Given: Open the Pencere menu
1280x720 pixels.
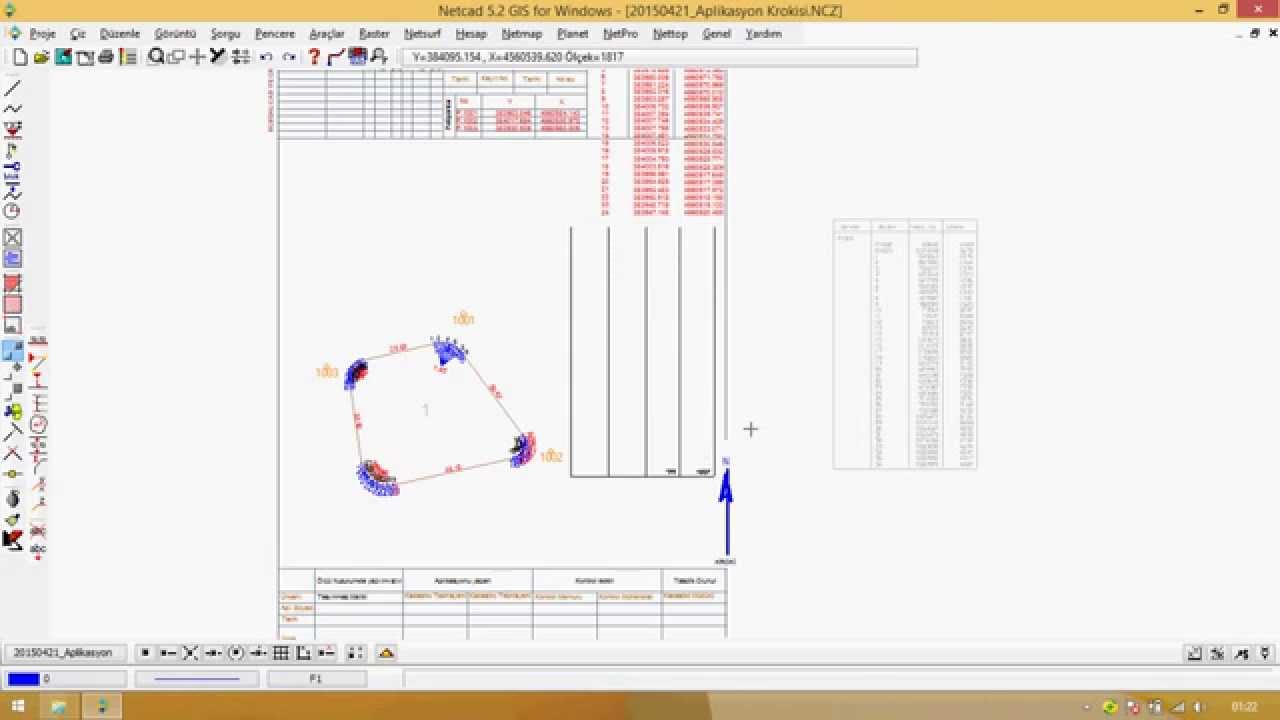Looking at the screenshot, I should tap(275, 34).
